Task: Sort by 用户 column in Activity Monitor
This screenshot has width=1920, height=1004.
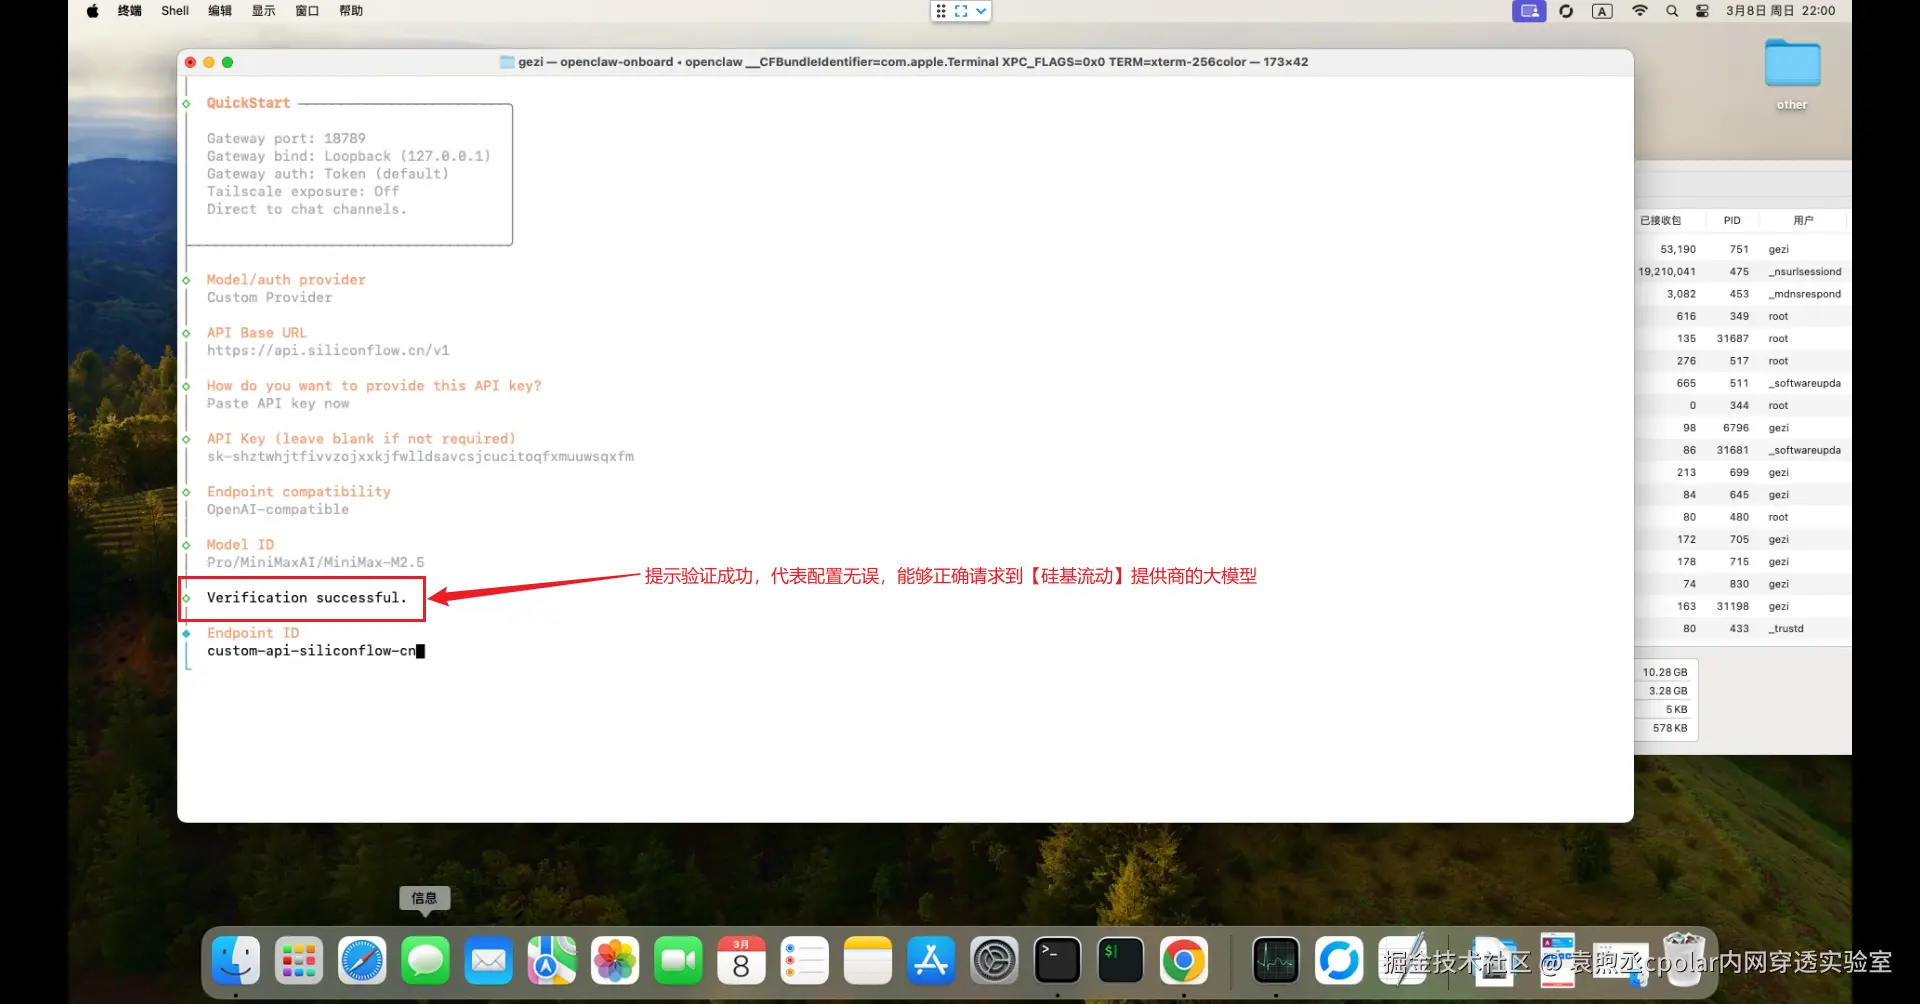Action: pyautogui.click(x=1803, y=220)
